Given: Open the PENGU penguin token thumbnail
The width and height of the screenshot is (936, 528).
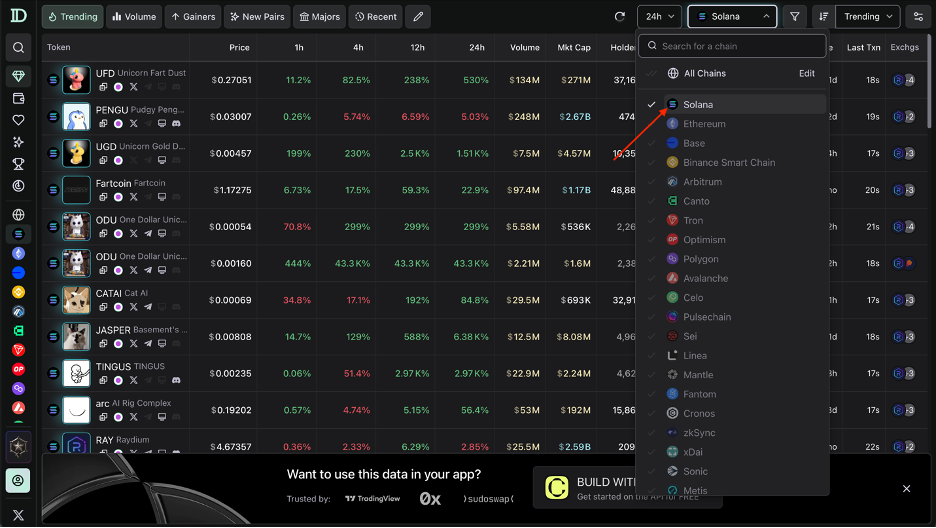Looking at the screenshot, I should pyautogui.click(x=76, y=116).
